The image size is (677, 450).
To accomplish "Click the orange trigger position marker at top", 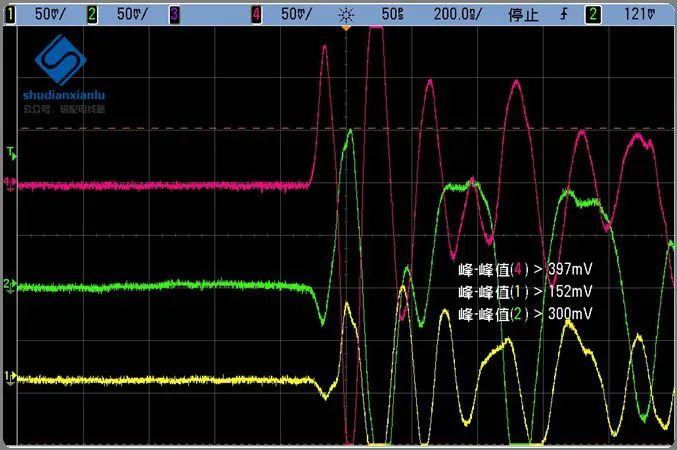I will 346,29.
